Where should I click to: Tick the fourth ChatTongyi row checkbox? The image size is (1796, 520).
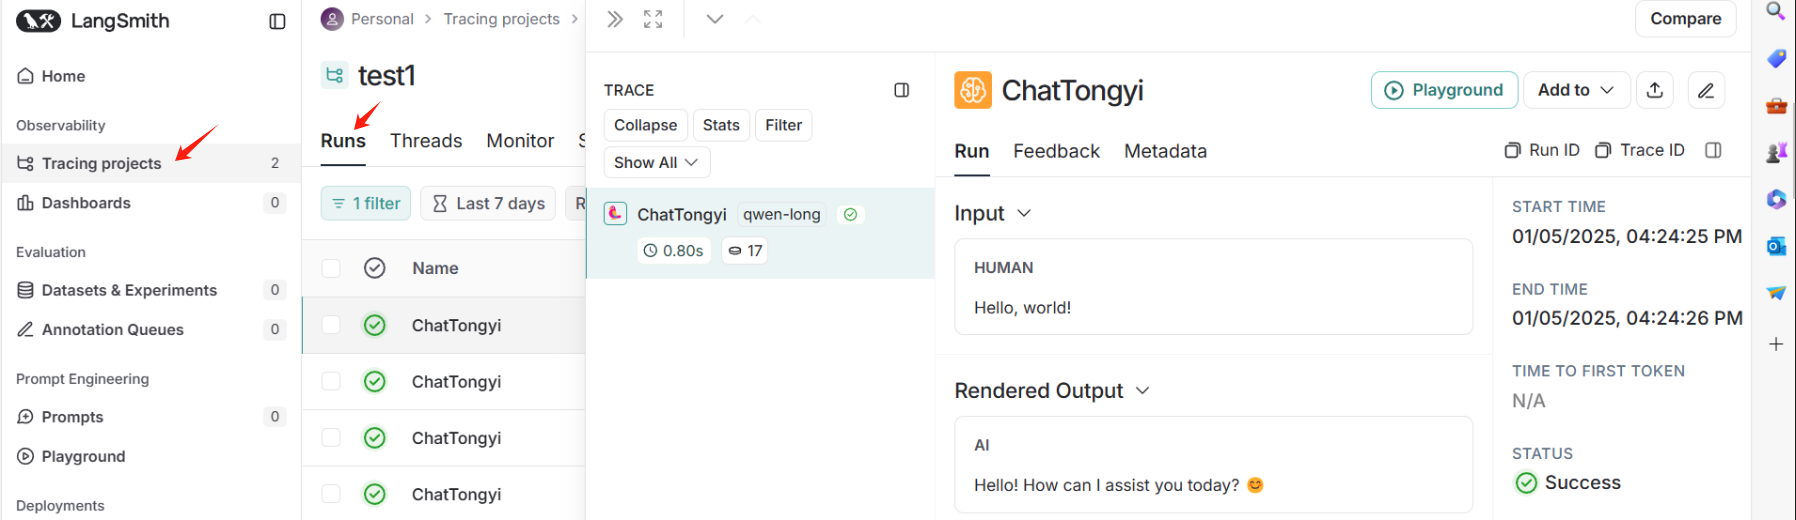(331, 494)
